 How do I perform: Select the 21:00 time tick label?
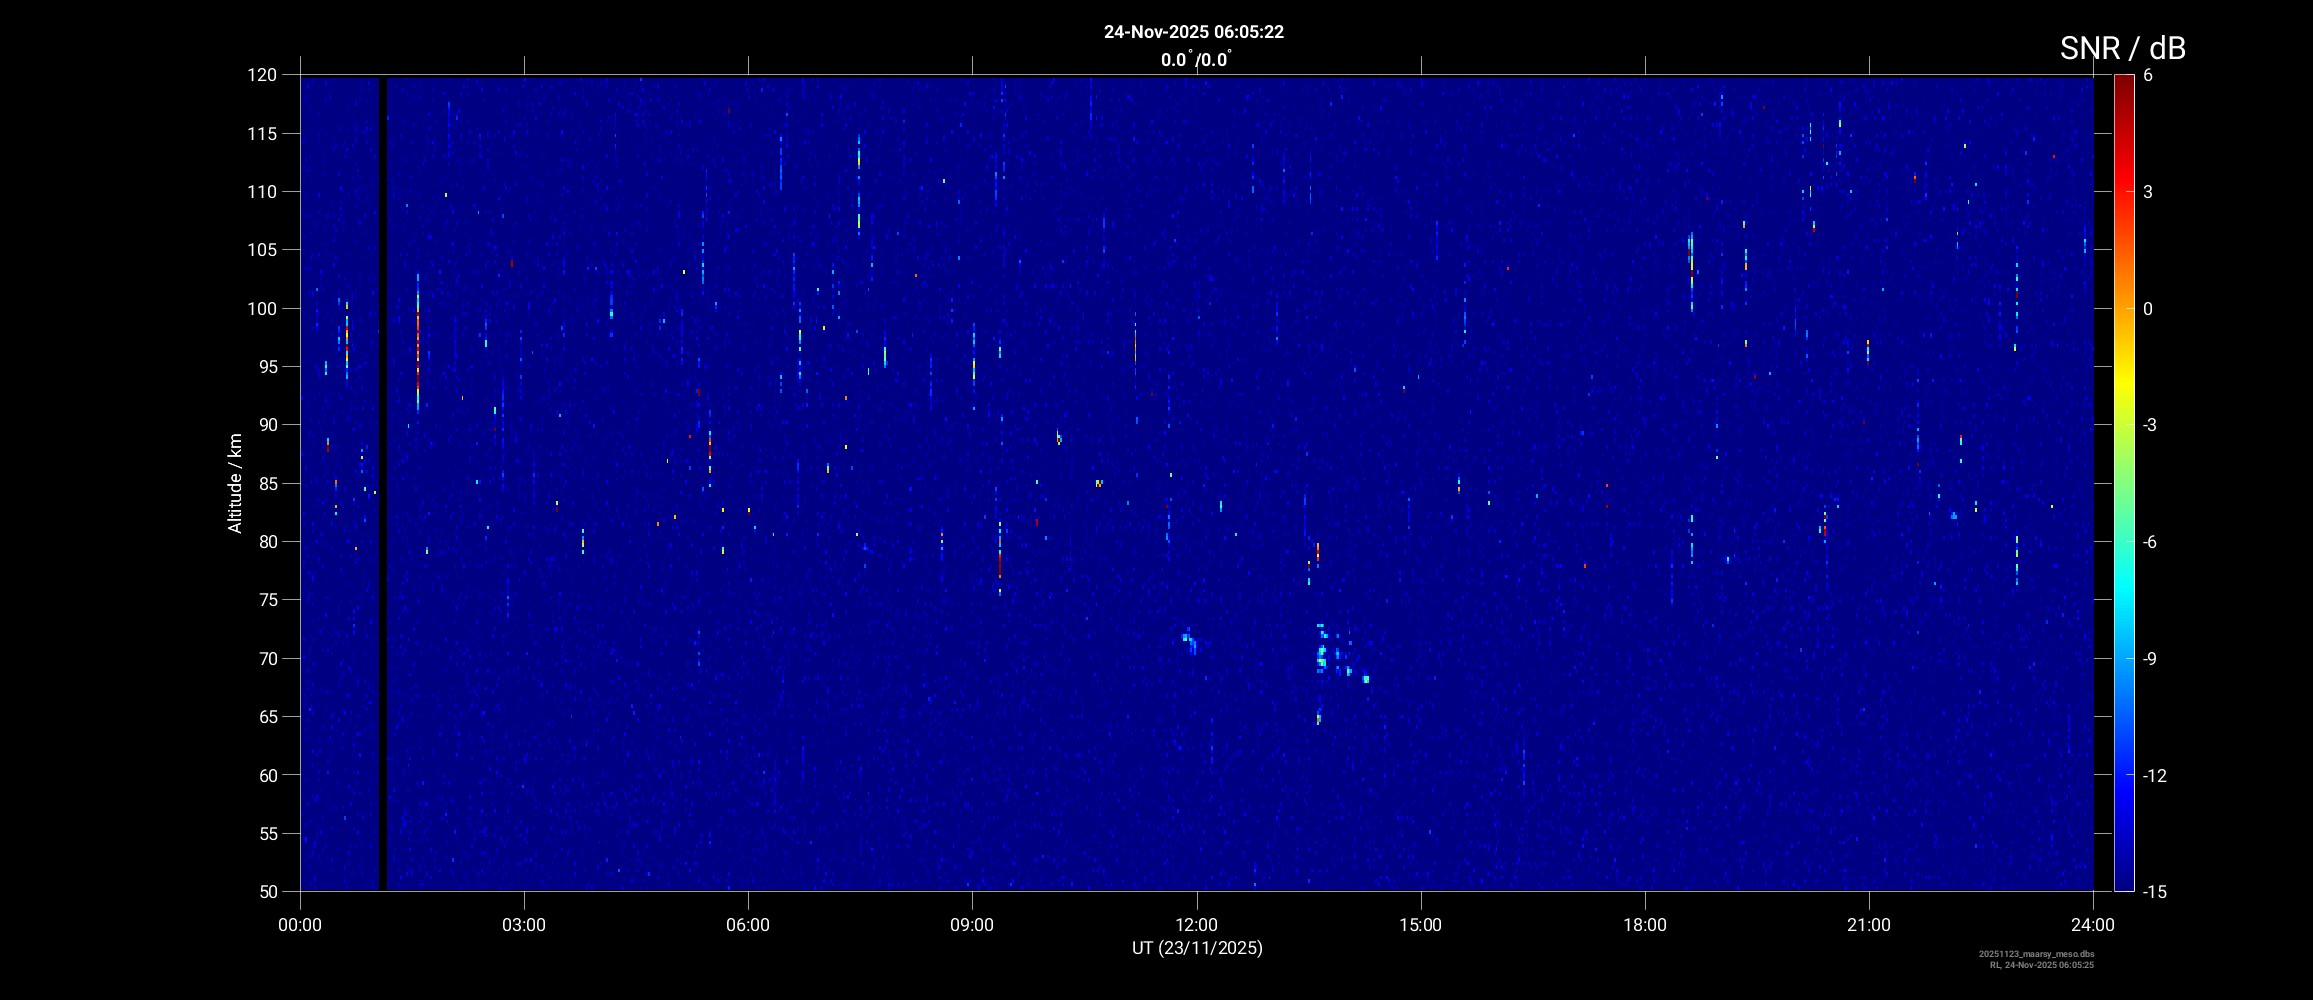click(x=1868, y=925)
